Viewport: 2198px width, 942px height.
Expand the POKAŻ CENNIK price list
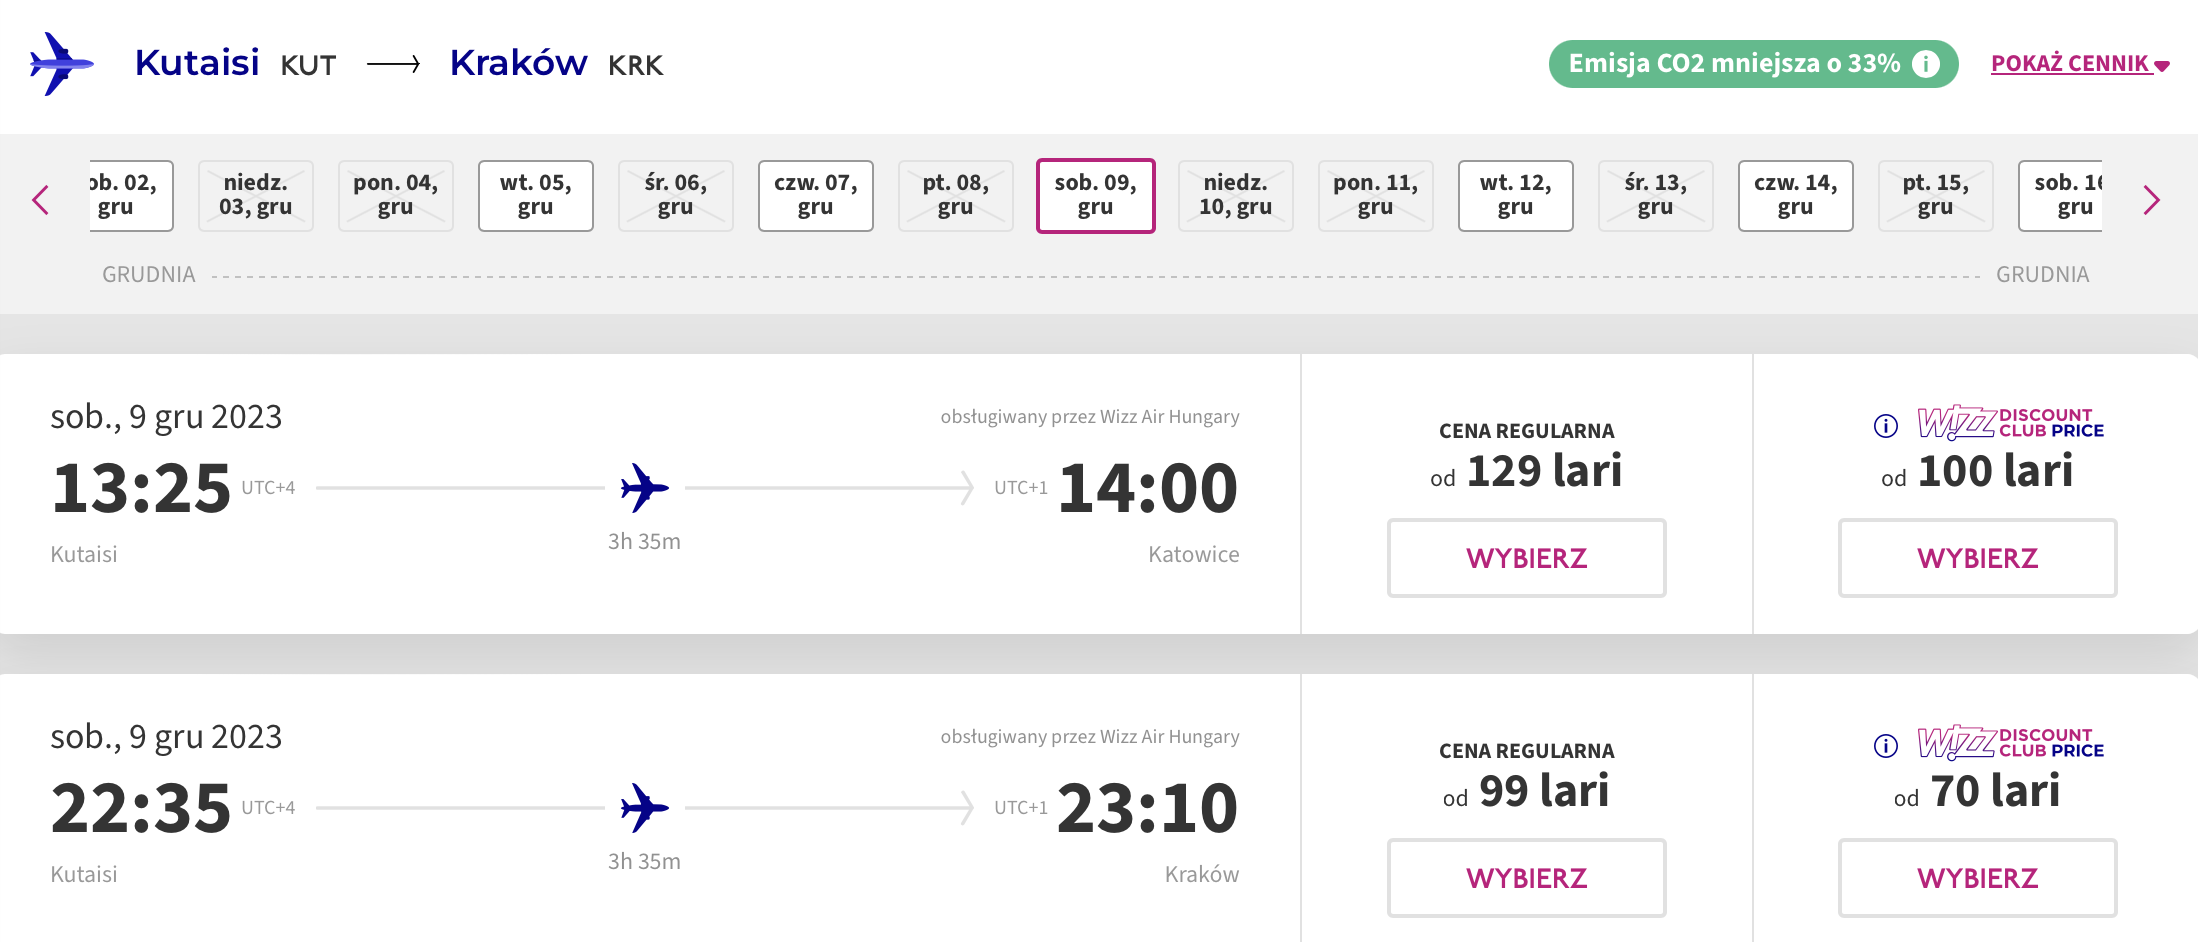click(2080, 64)
